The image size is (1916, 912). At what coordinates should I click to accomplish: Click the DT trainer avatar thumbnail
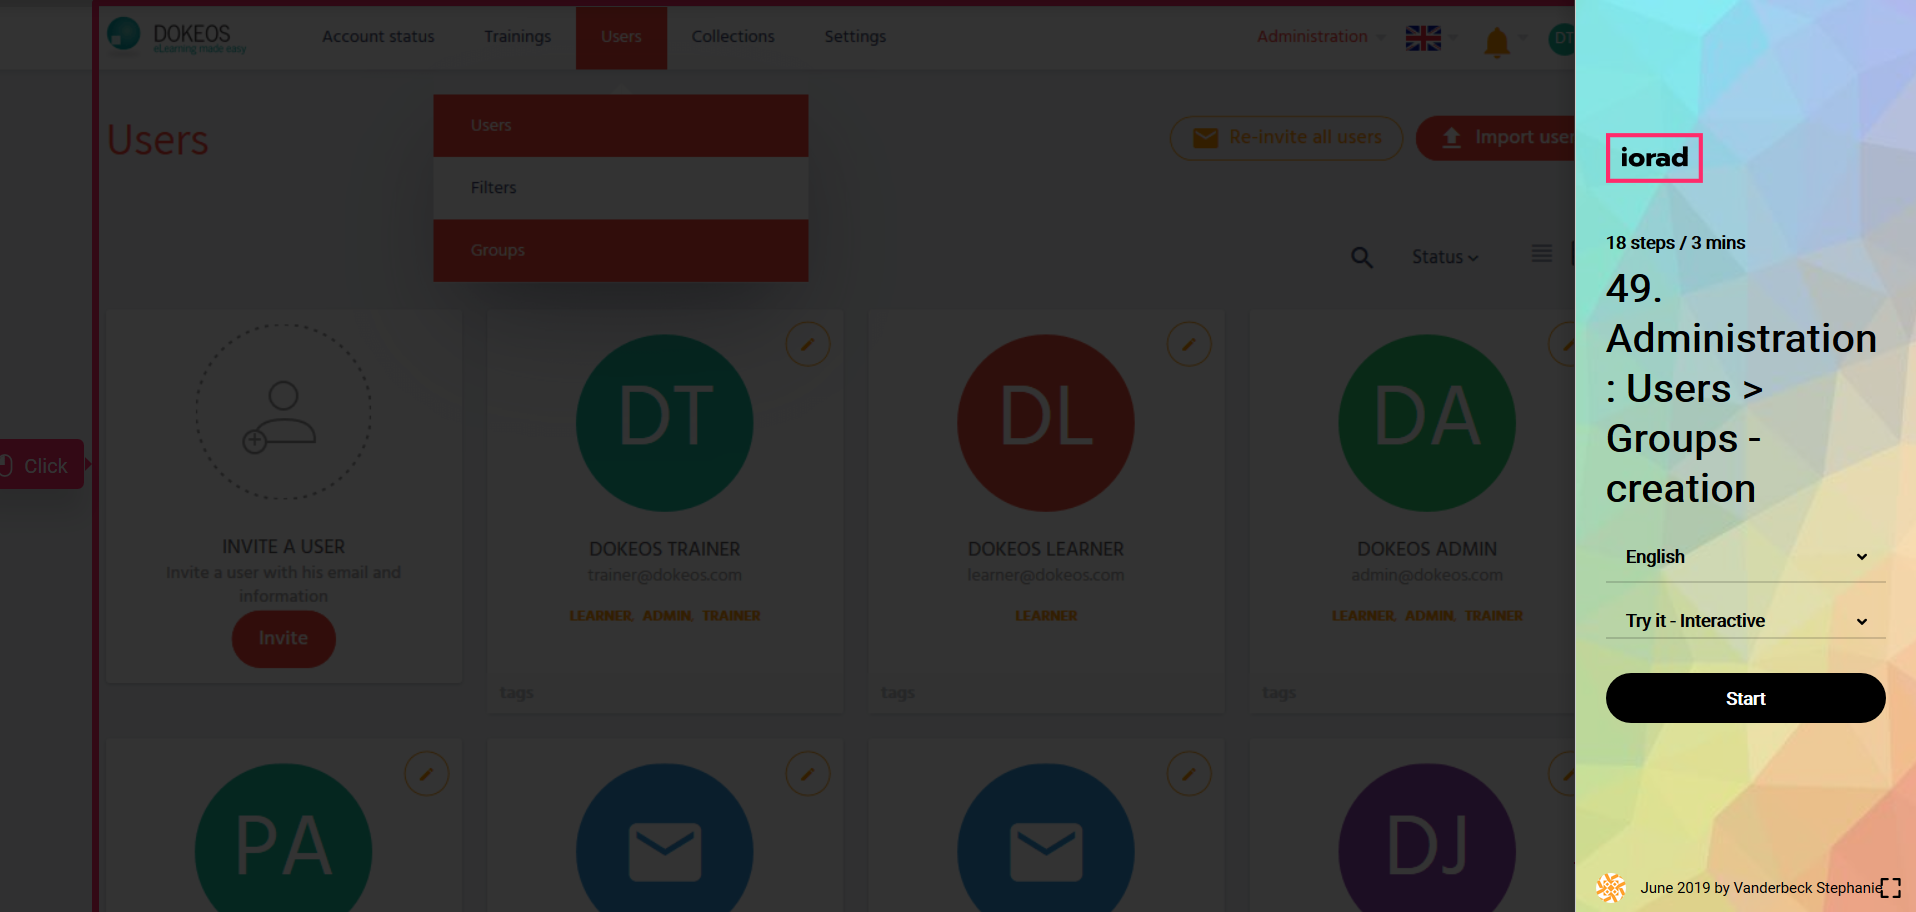[664, 422]
